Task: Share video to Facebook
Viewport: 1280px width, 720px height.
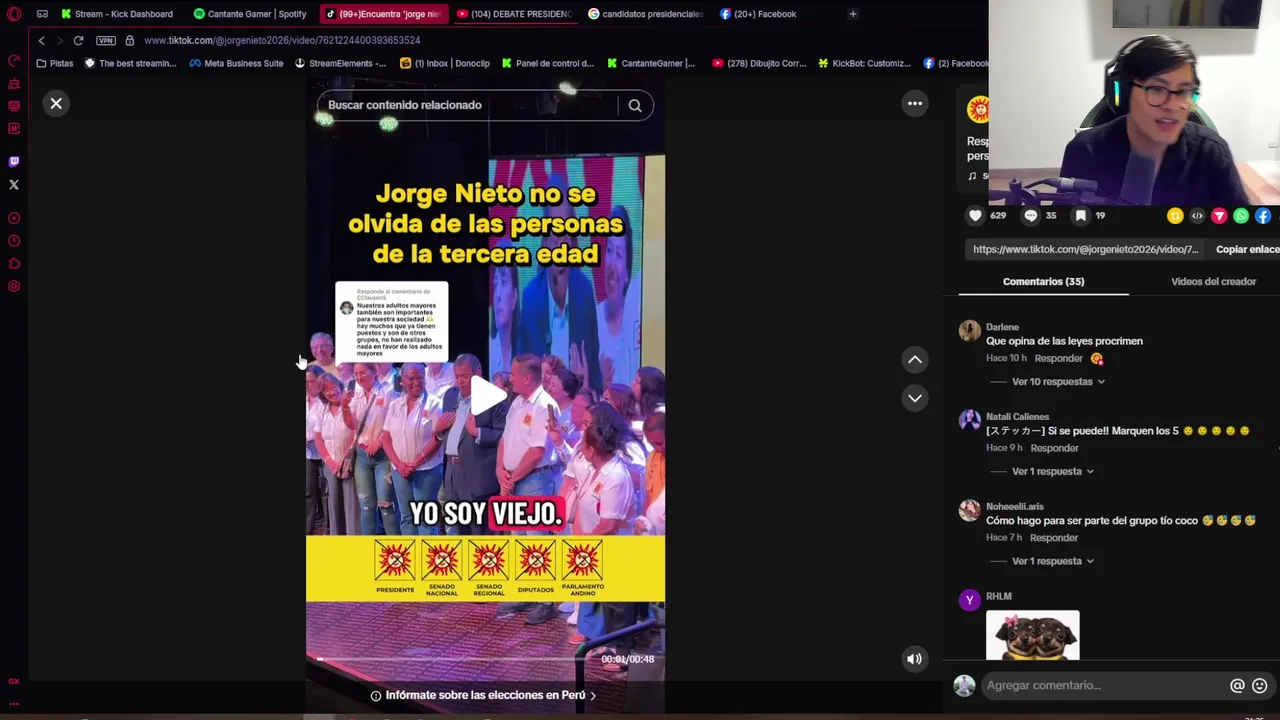Action: pyautogui.click(x=1263, y=216)
